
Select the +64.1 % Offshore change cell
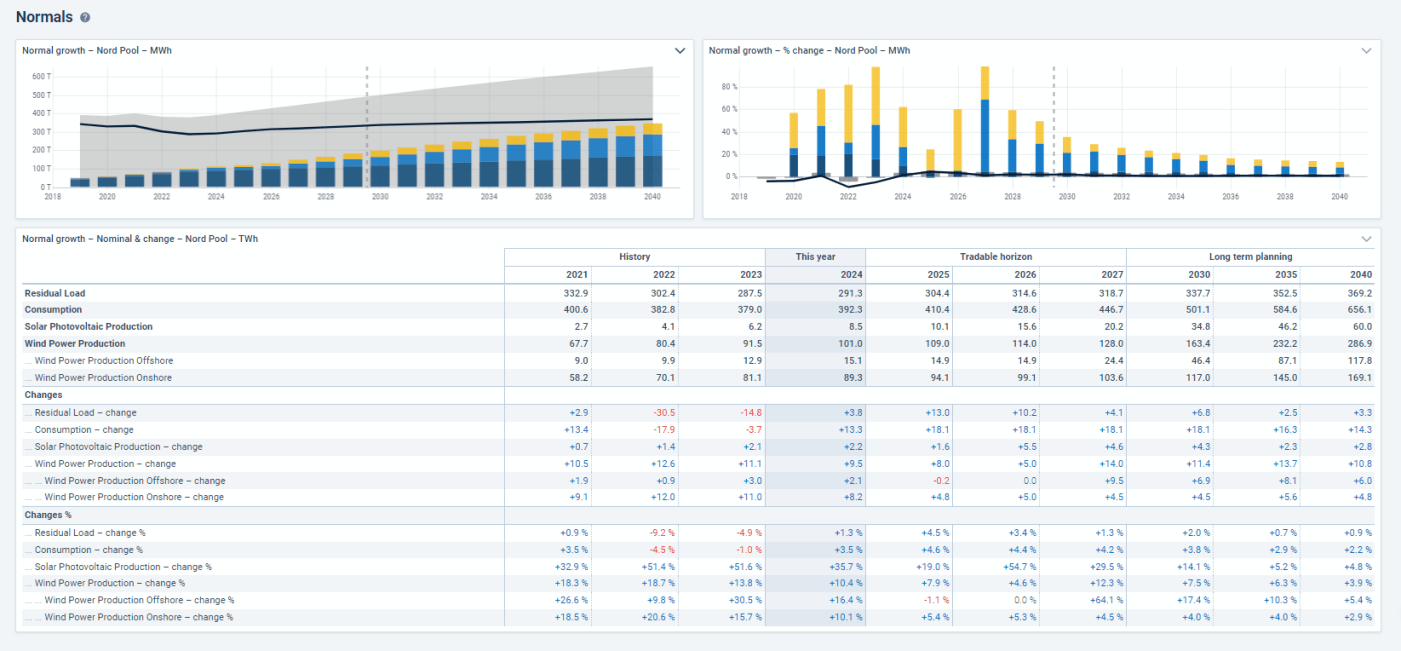[x=1105, y=600]
